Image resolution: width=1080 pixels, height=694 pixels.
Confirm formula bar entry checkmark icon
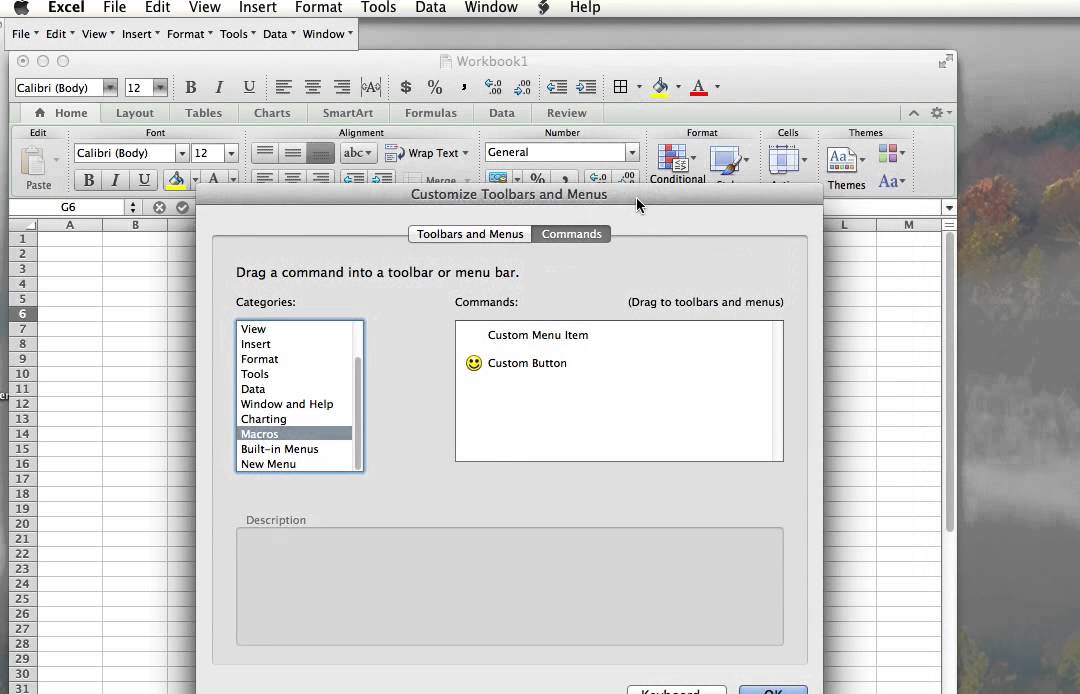click(183, 207)
